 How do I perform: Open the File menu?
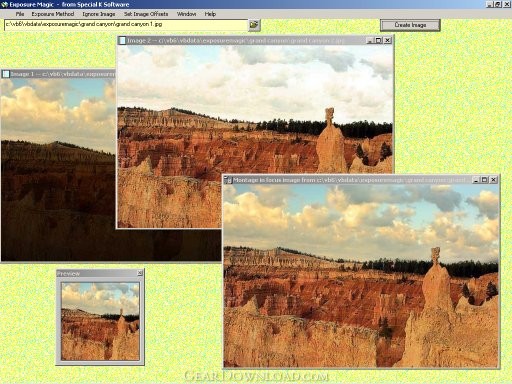(x=20, y=14)
